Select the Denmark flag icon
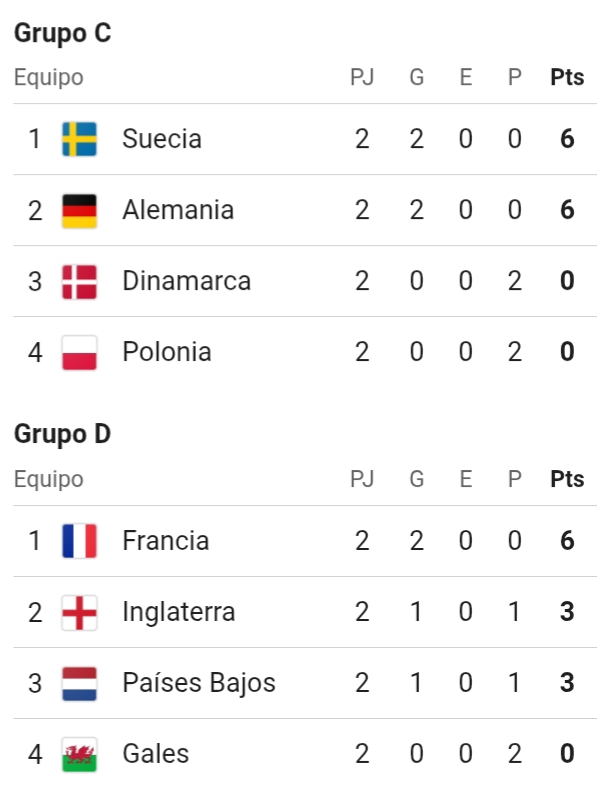The image size is (597, 795). click(x=79, y=281)
